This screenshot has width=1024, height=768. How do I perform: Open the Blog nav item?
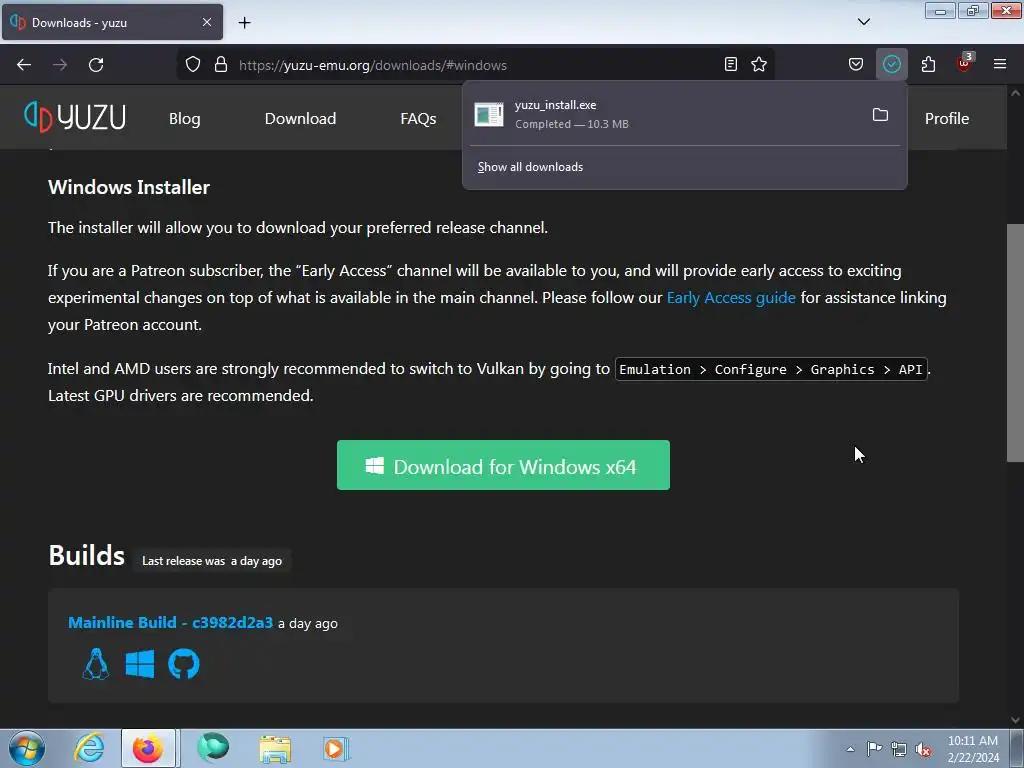coord(185,118)
